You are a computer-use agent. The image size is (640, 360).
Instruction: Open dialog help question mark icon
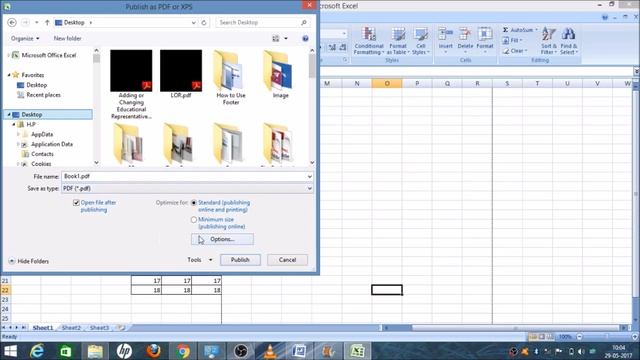305,38
